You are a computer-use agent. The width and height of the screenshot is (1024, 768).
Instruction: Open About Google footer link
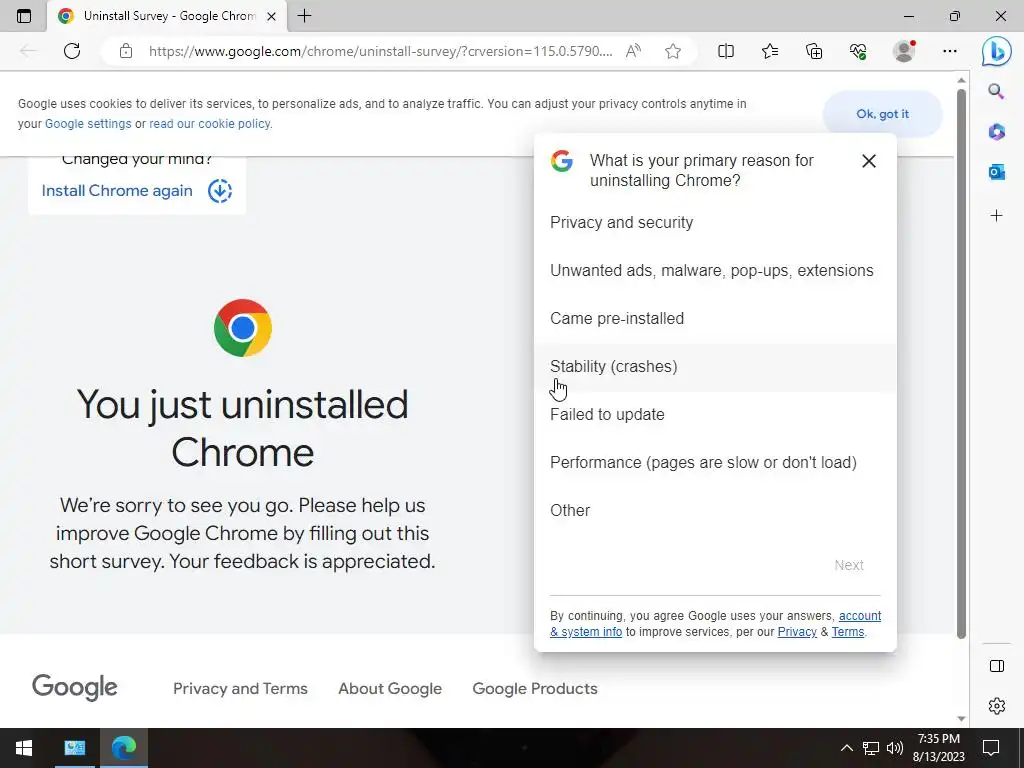[390, 688]
